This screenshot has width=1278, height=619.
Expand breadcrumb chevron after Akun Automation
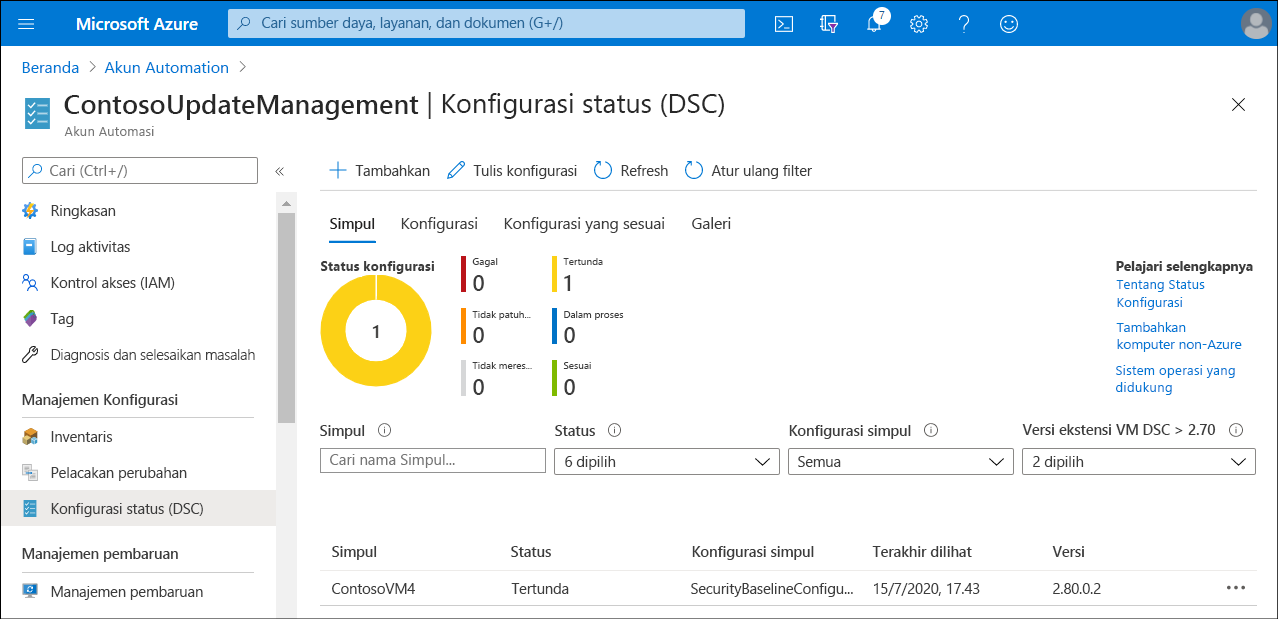pyautogui.click(x=242, y=68)
